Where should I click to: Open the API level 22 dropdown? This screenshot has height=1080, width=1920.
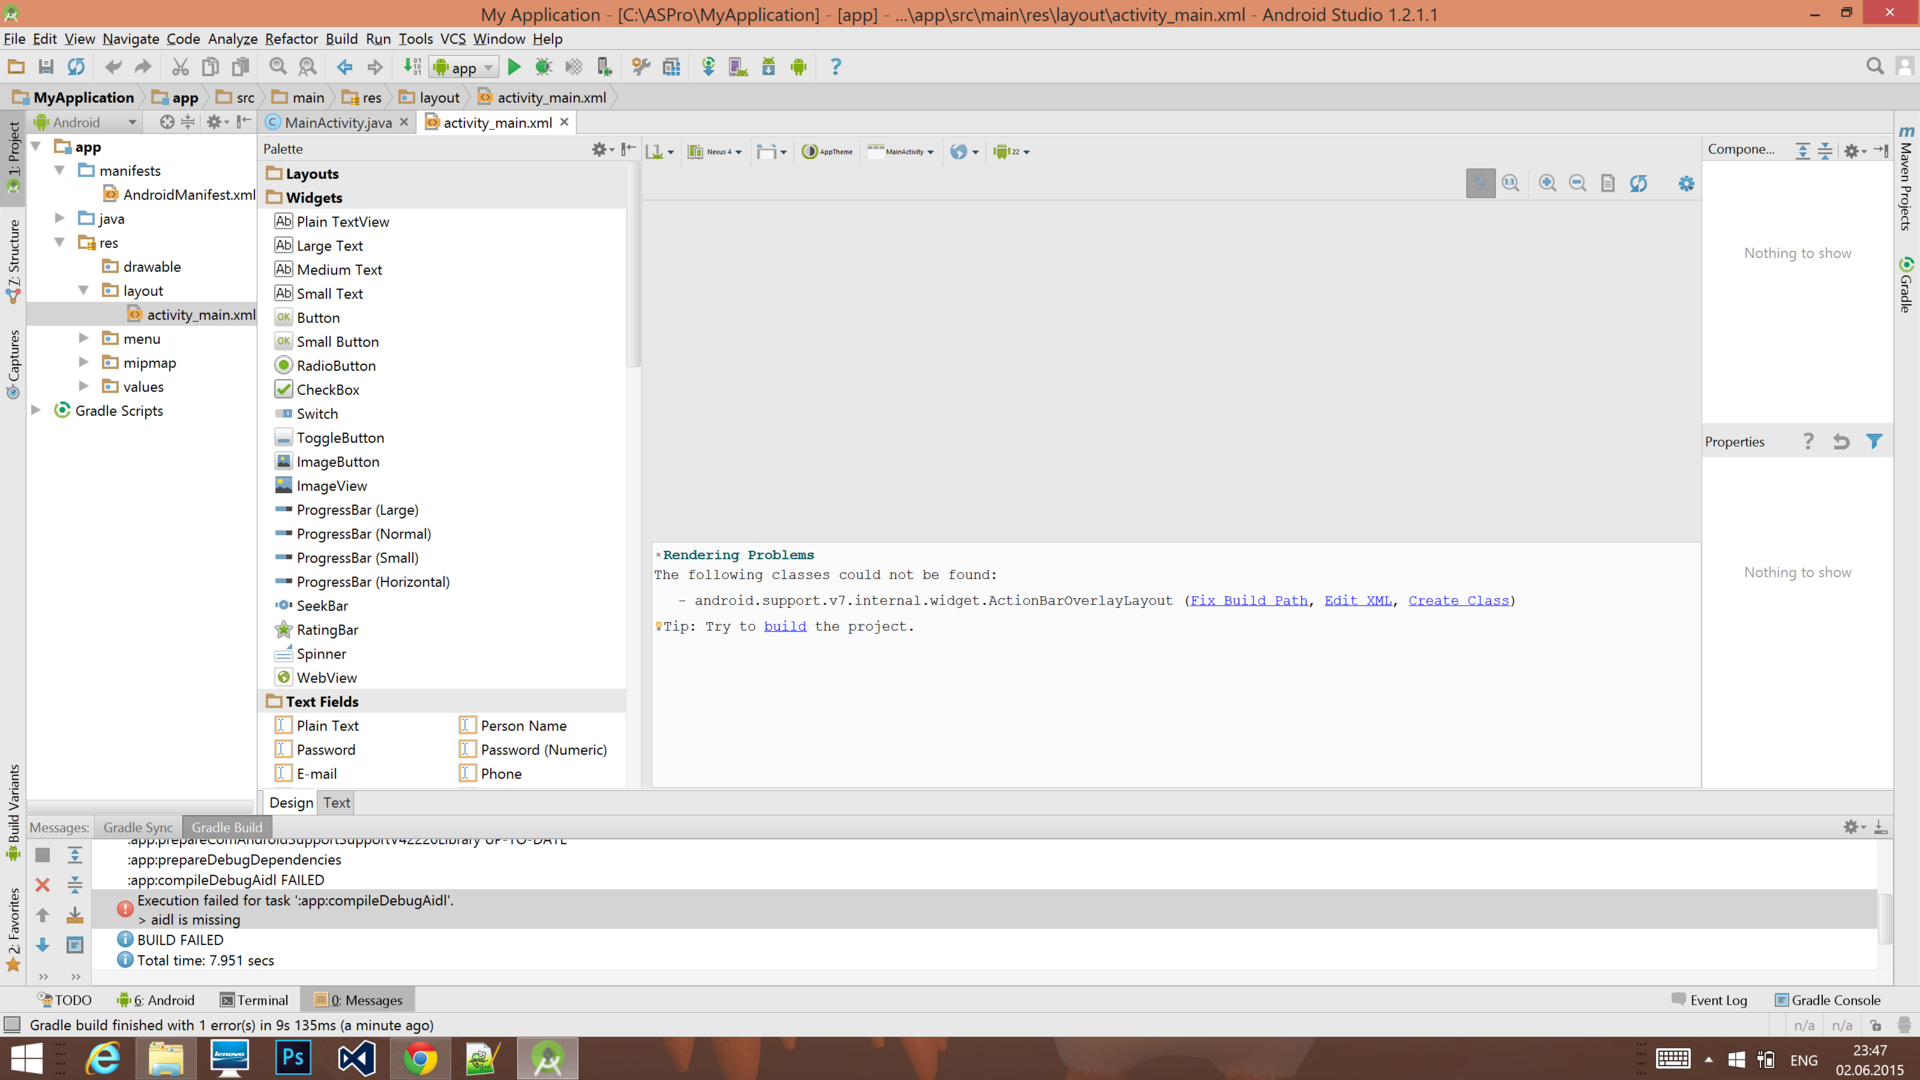1012,152
